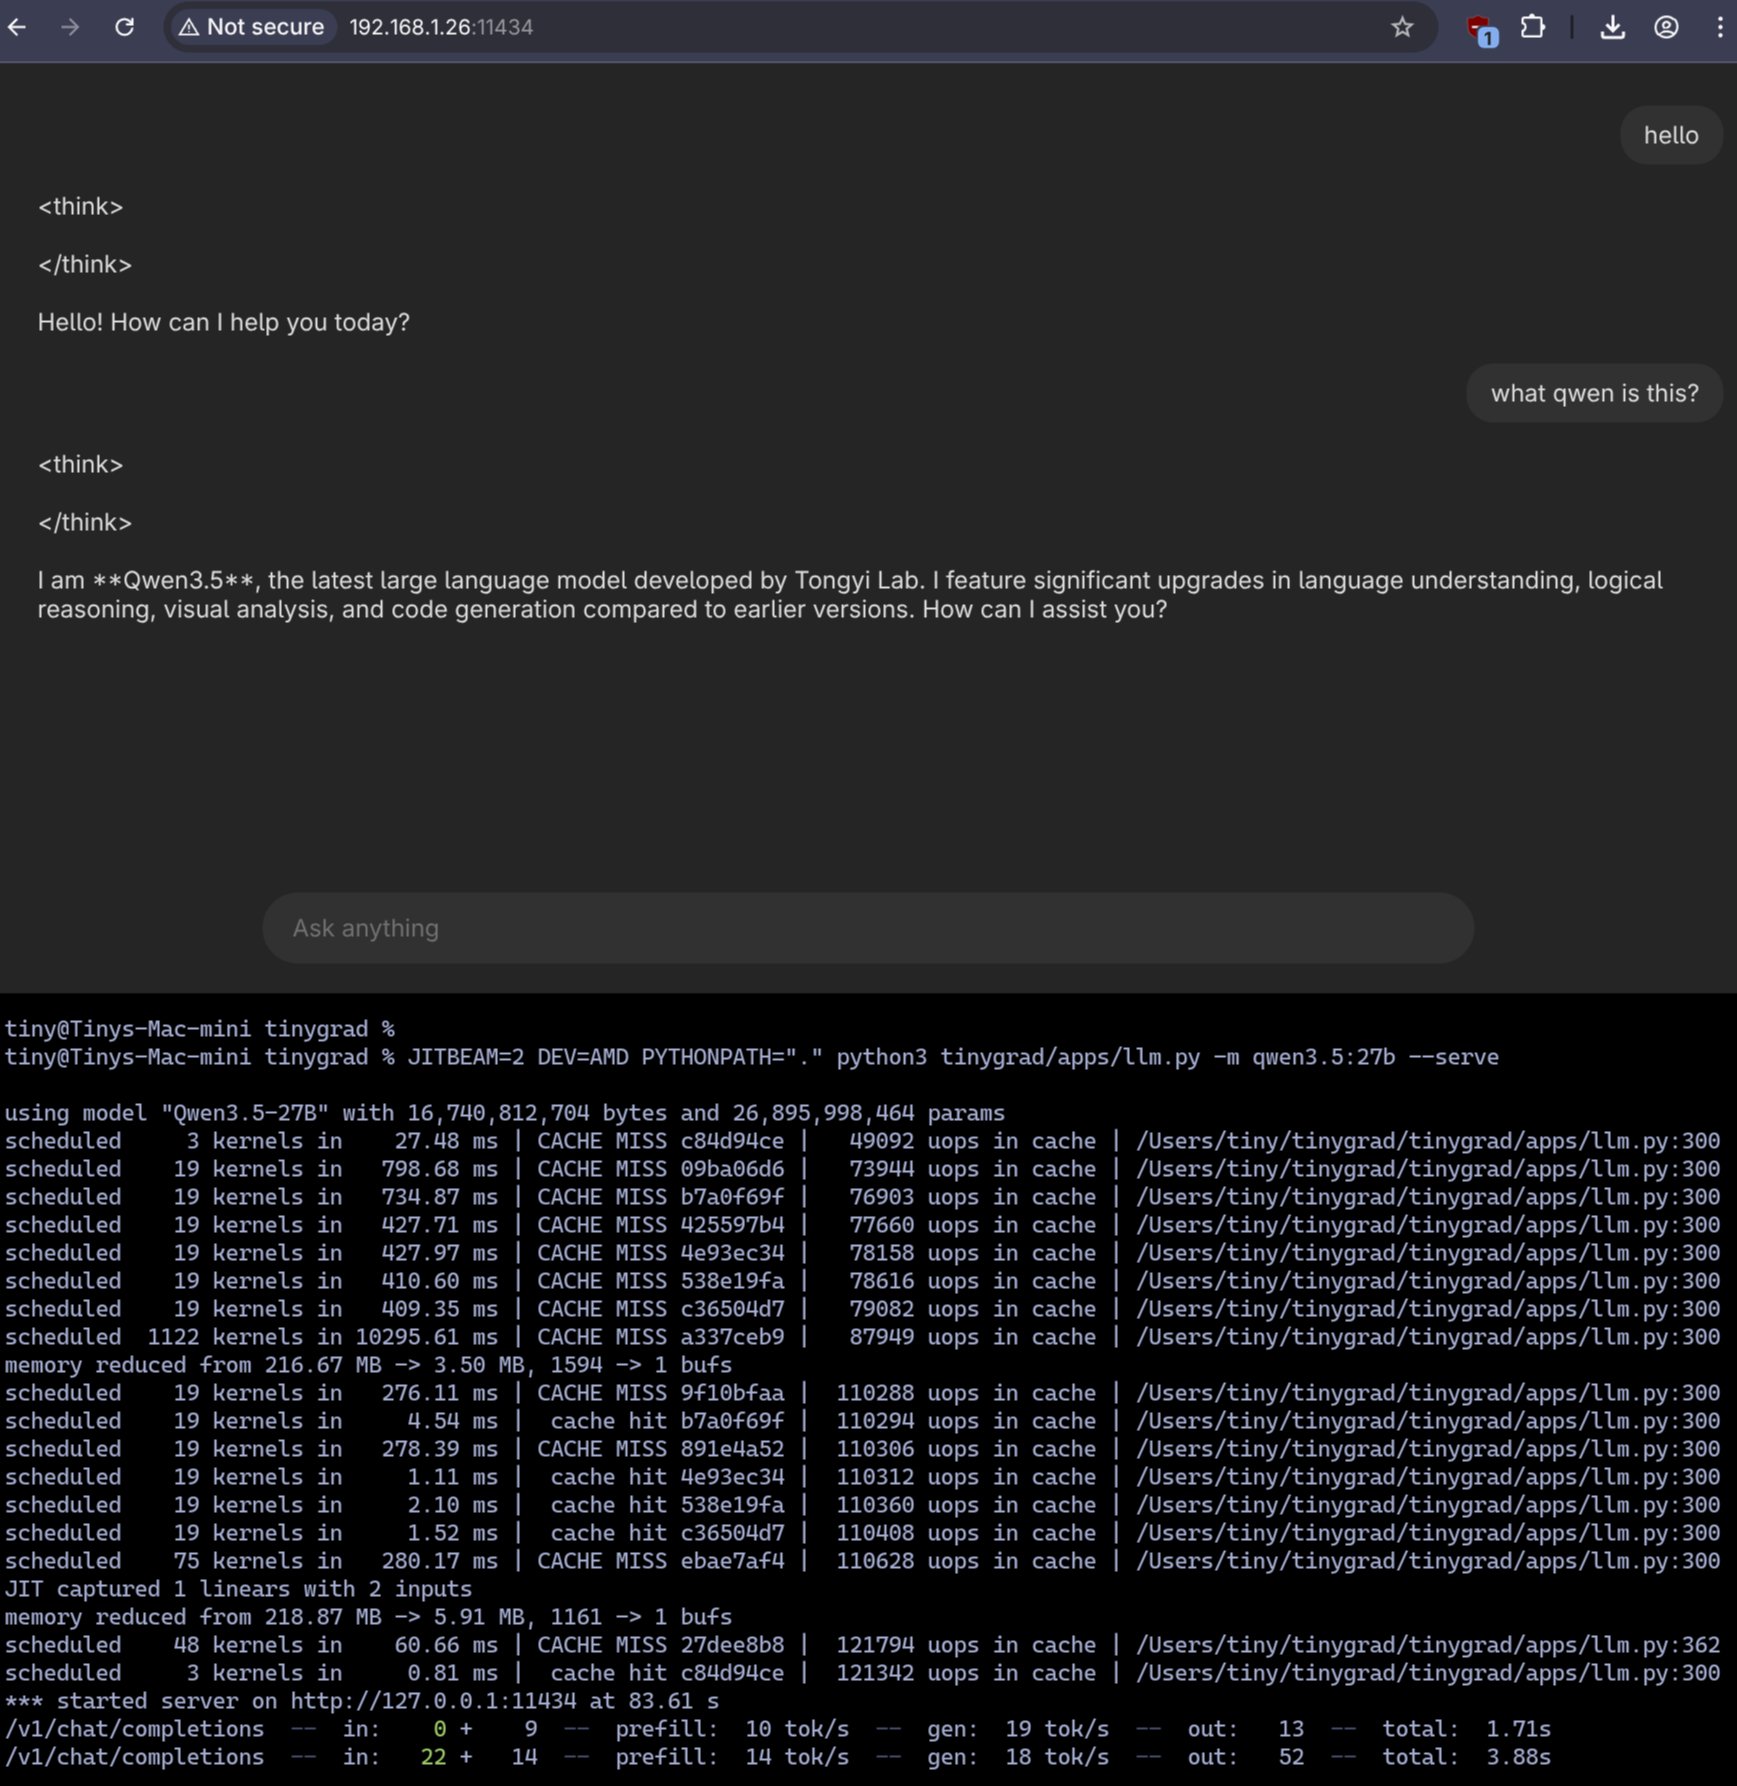Click the "*** started server on" line

pyautogui.click(x=362, y=1701)
